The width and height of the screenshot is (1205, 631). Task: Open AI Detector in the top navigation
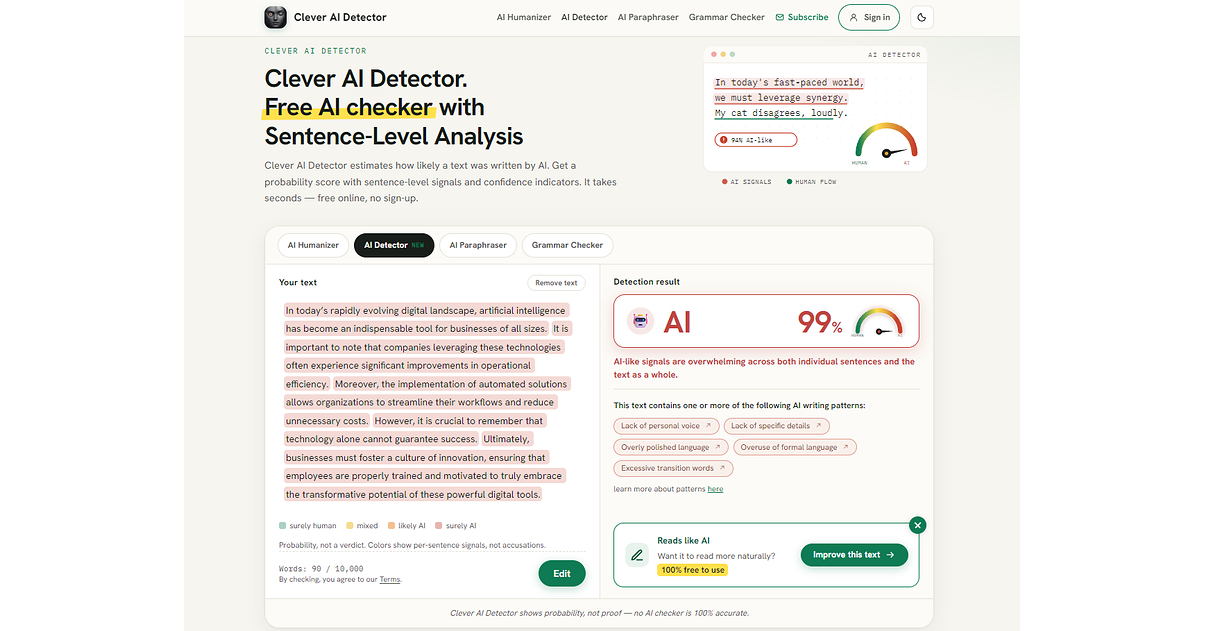584,17
